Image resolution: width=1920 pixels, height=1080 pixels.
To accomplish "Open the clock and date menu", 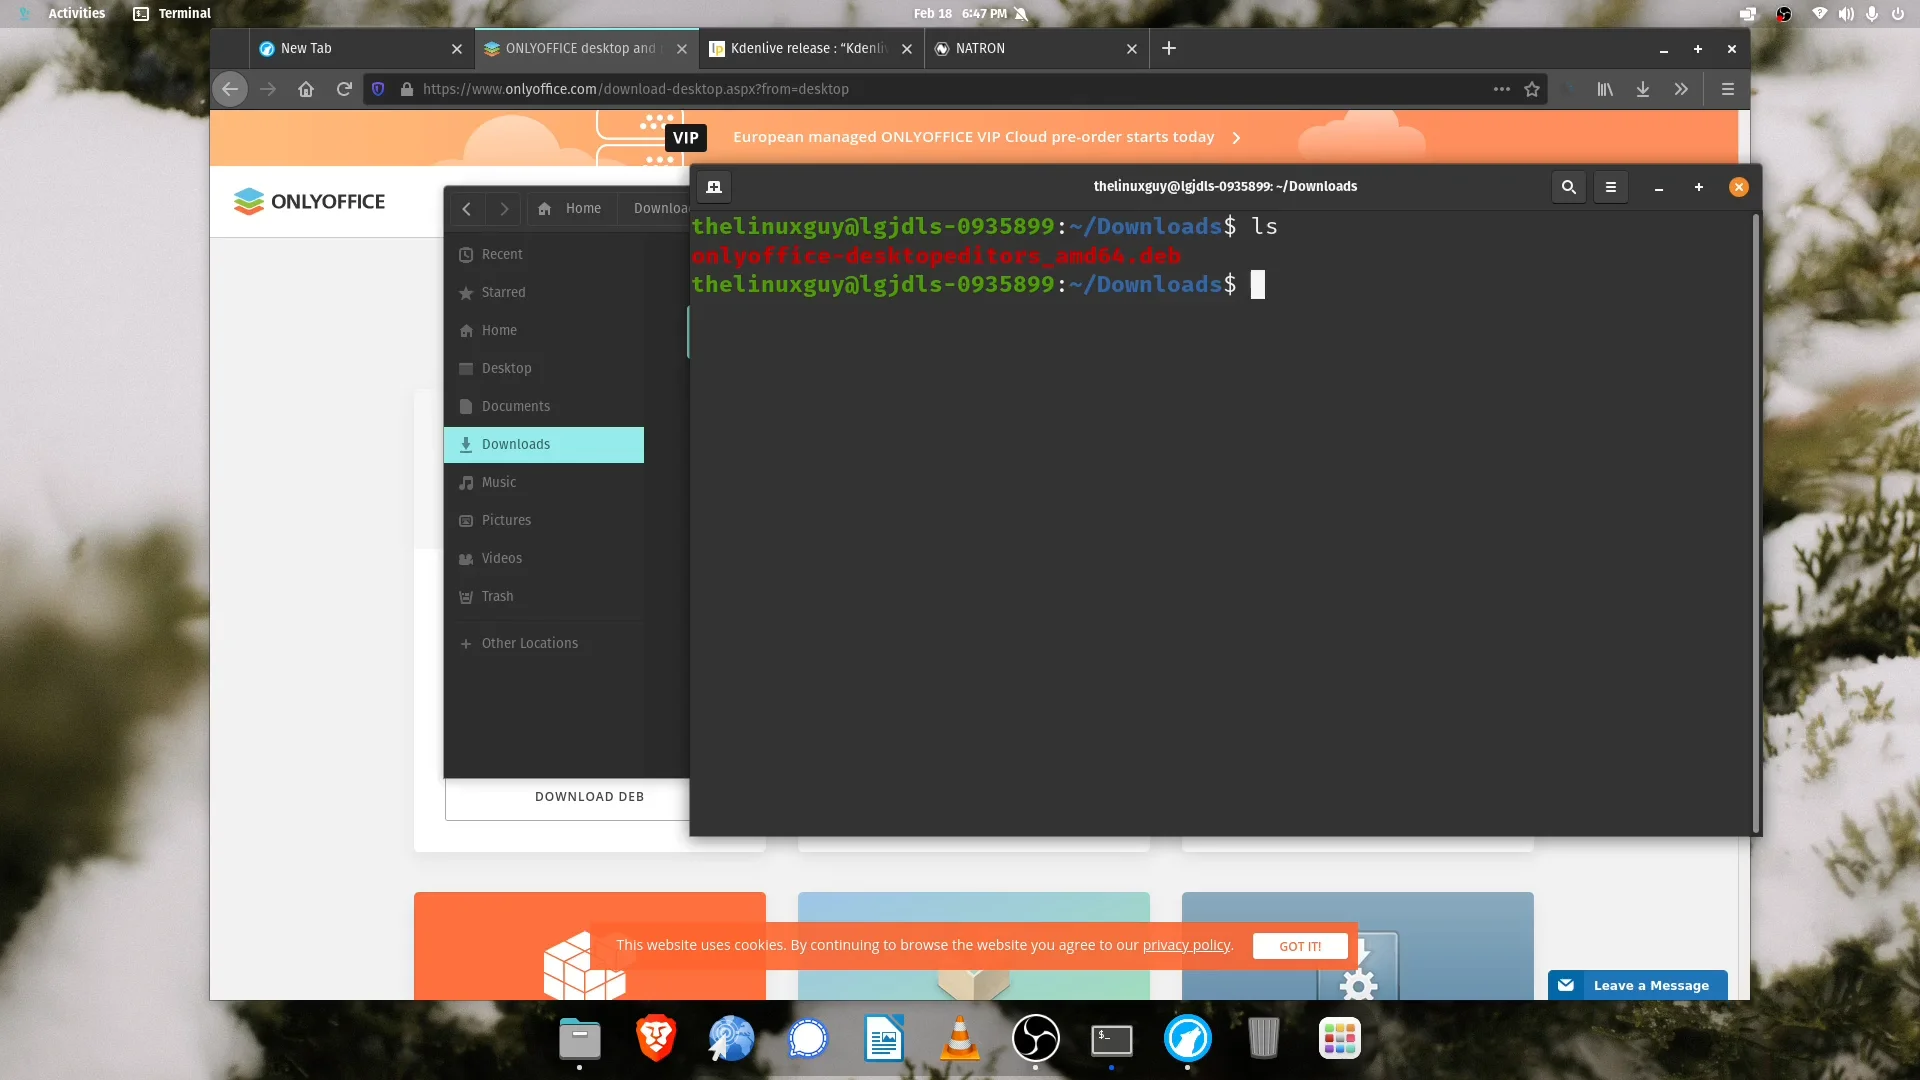I will [x=960, y=13].
